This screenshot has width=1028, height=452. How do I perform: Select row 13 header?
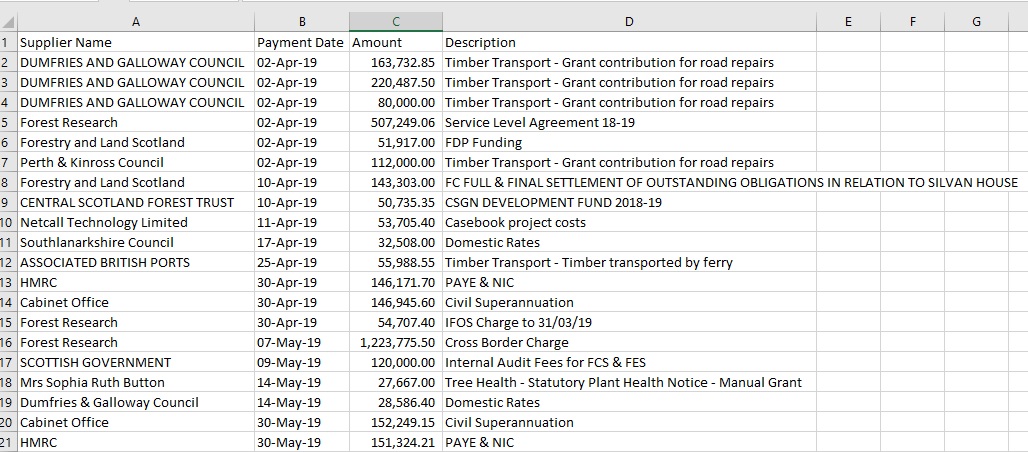pyautogui.click(x=8, y=282)
